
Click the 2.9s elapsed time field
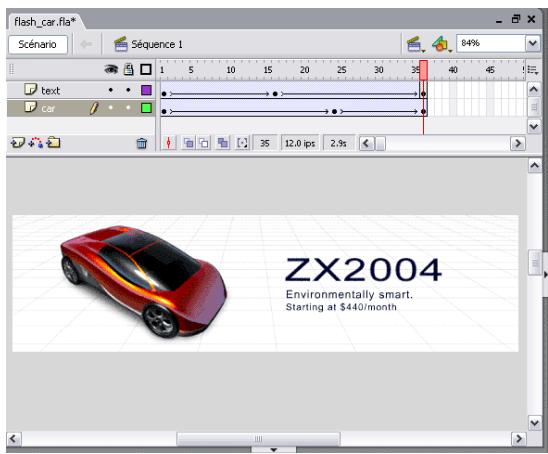338,143
